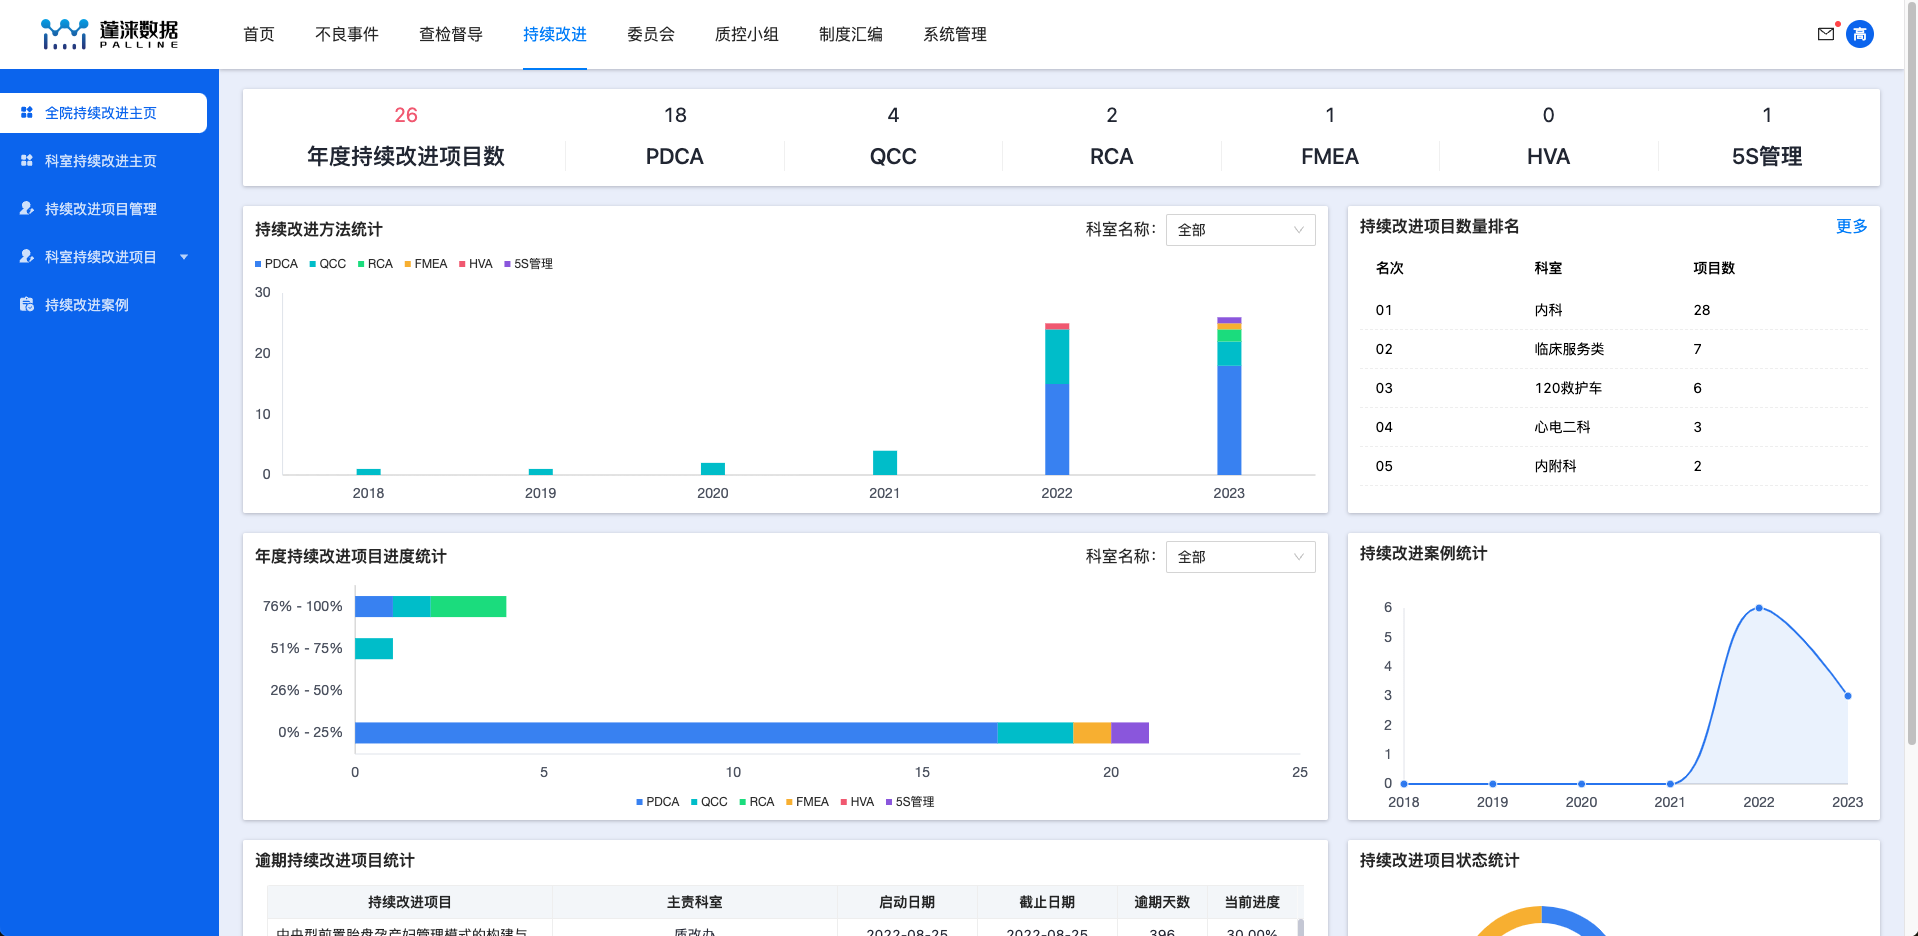The height and width of the screenshot is (936, 1918).
Task: Open the 不良事件 menu
Action: point(347,34)
